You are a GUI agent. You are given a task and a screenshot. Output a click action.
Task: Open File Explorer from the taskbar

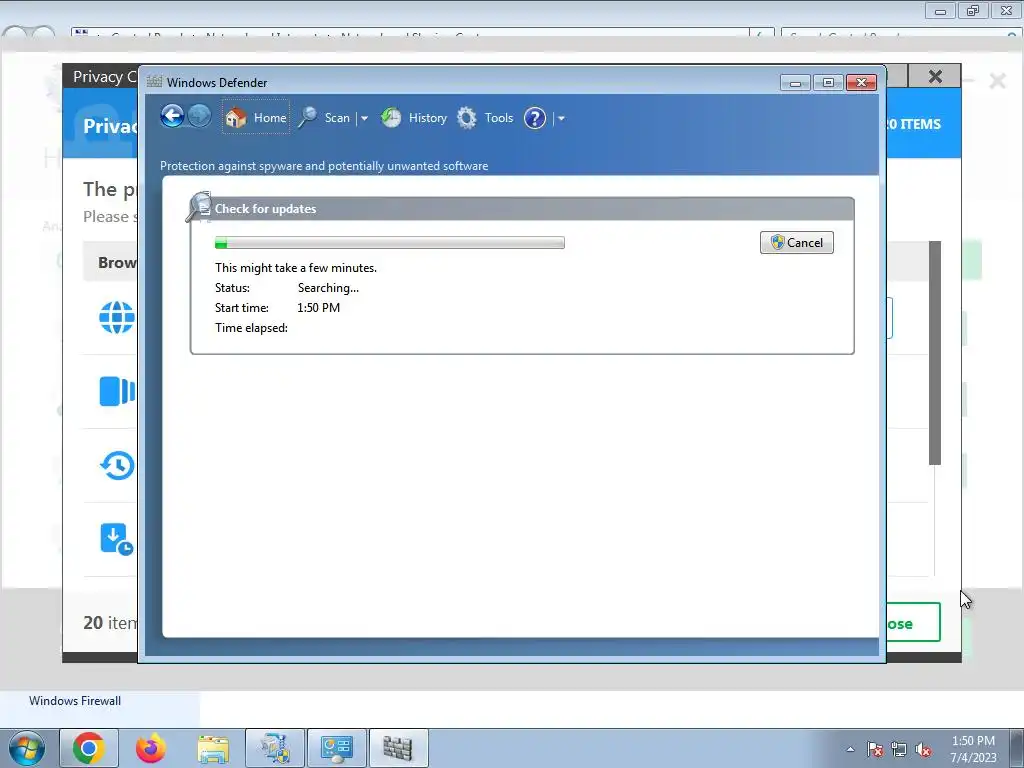[x=213, y=748]
